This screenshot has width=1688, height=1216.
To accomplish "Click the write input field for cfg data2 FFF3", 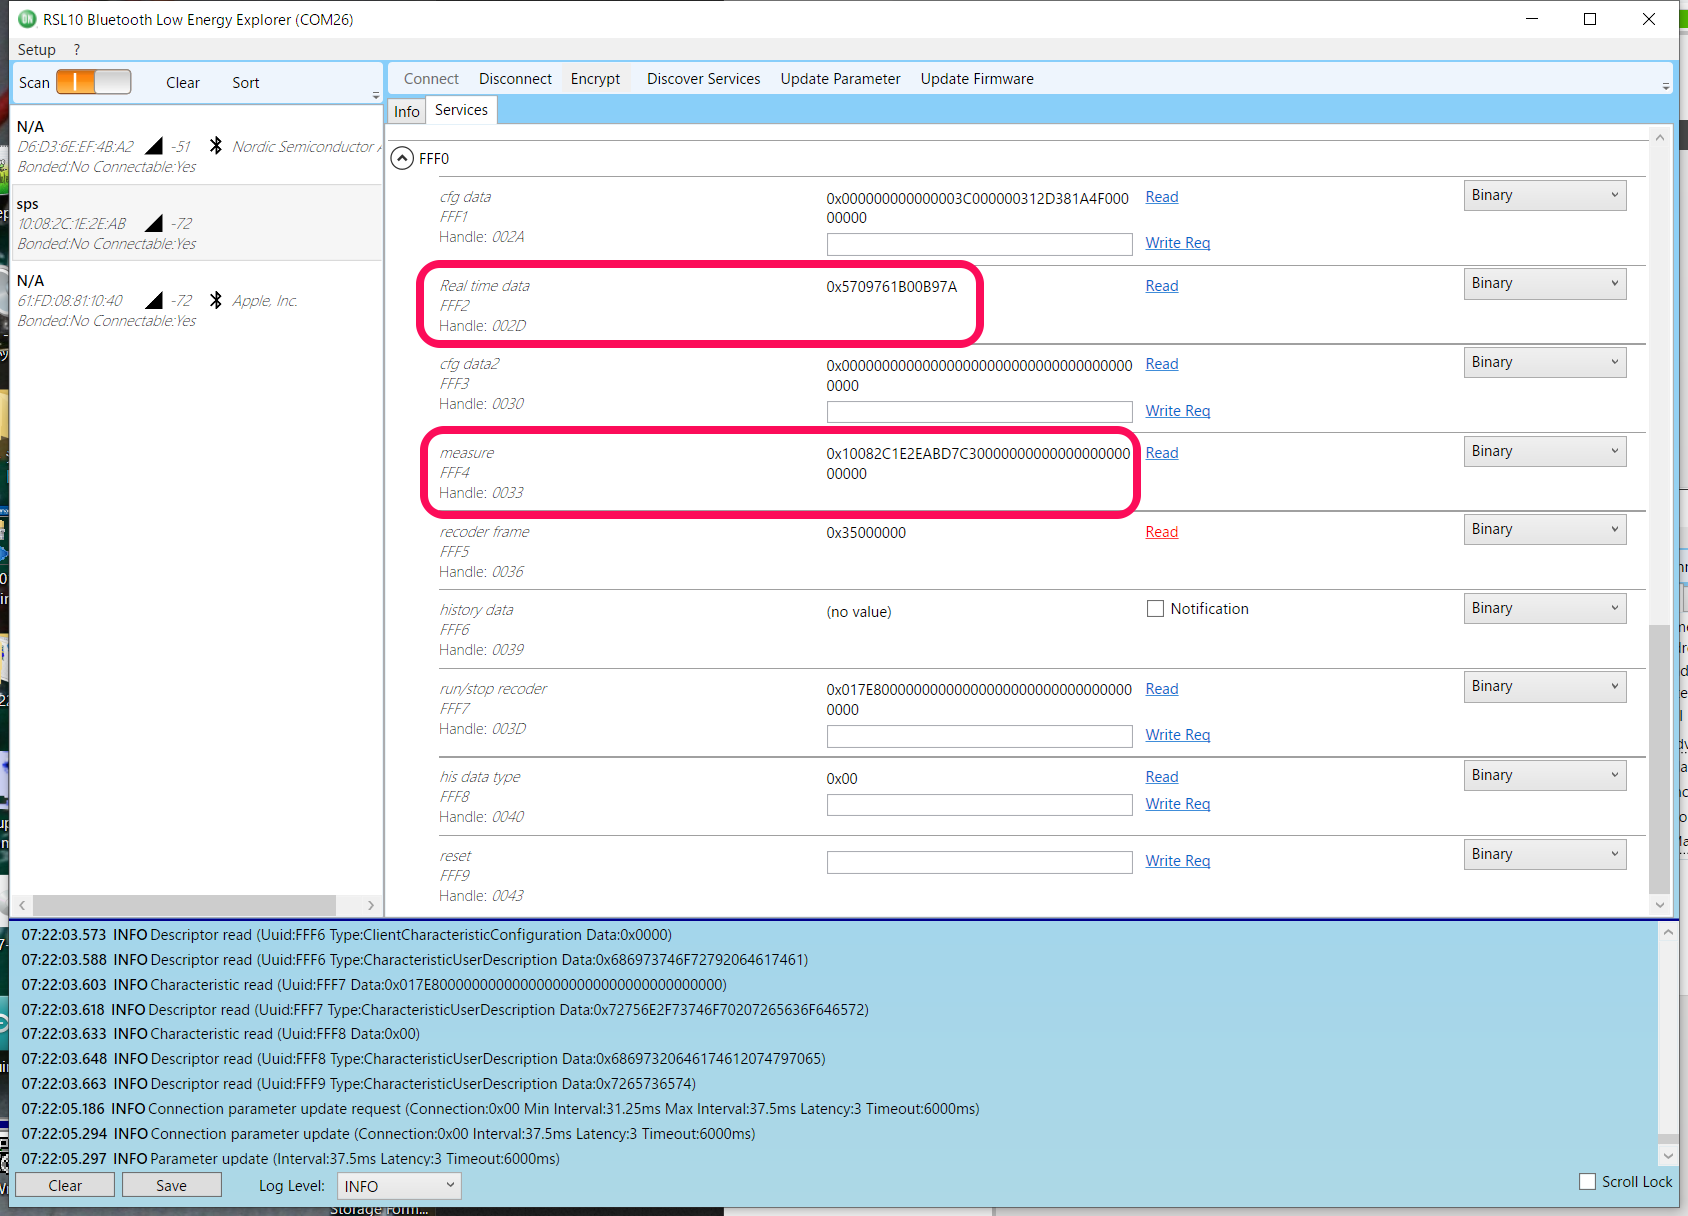I will click(x=979, y=412).
